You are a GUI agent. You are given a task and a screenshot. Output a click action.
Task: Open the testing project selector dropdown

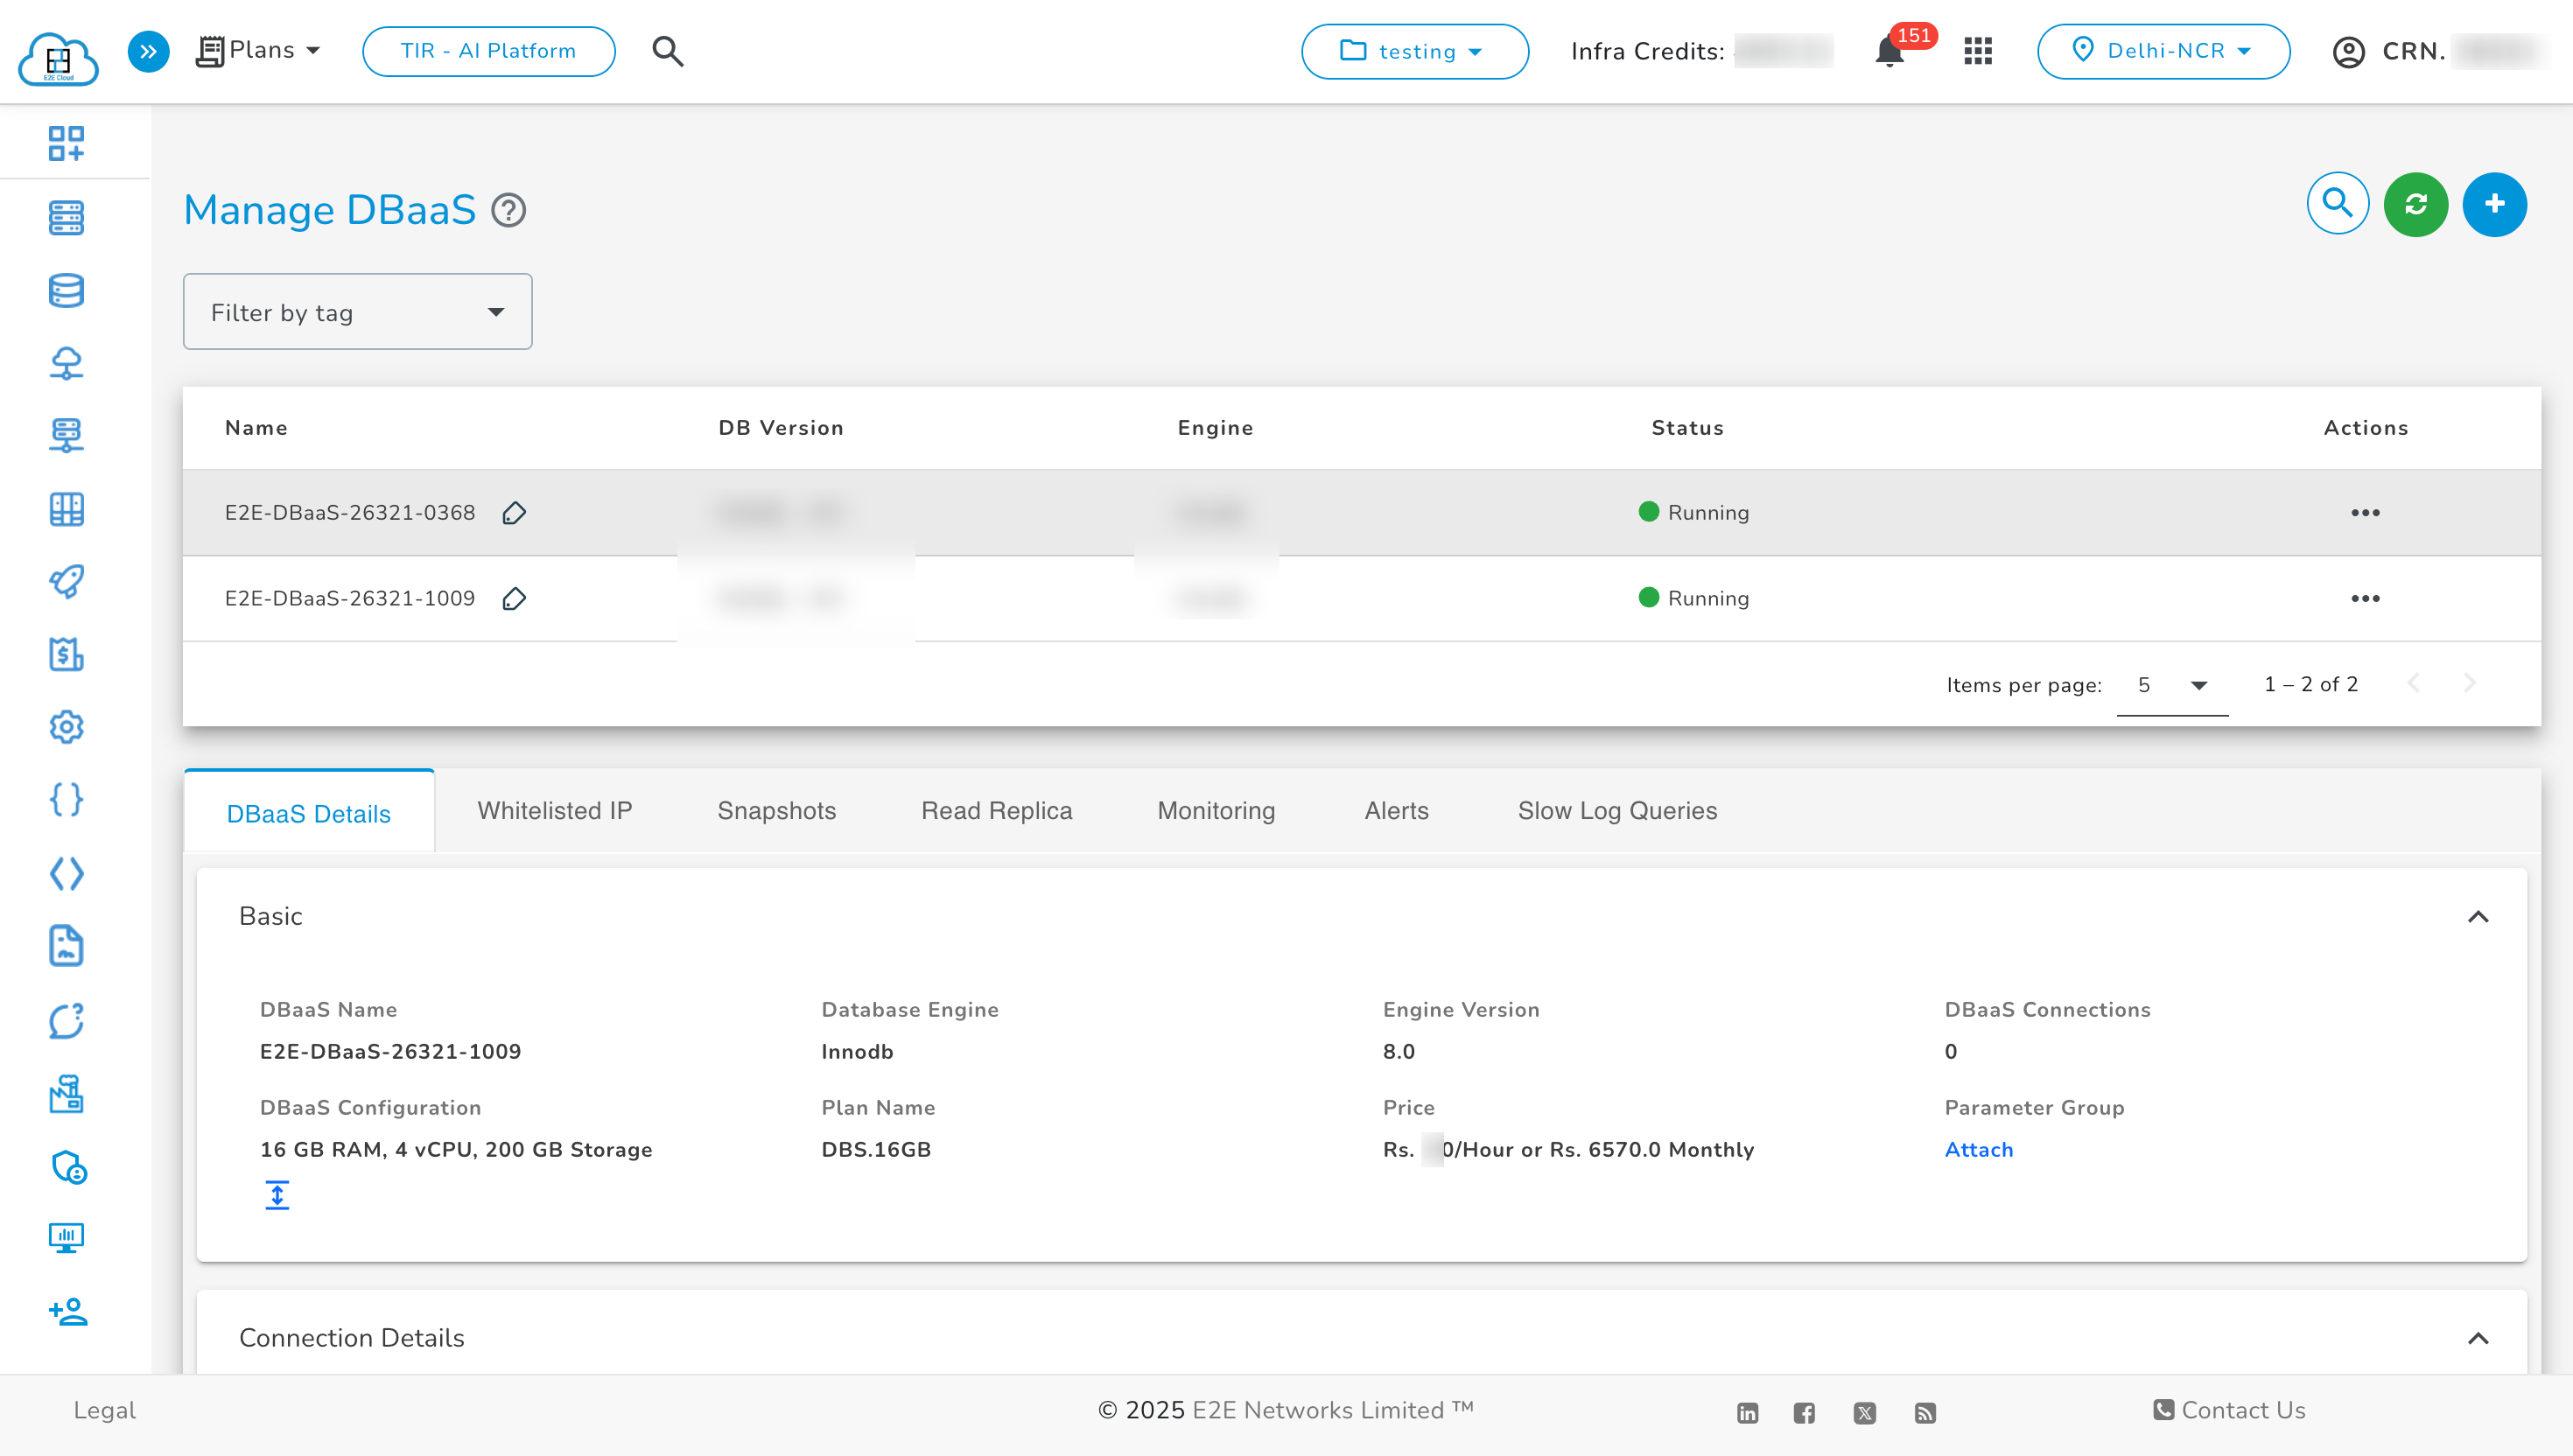(x=1413, y=51)
